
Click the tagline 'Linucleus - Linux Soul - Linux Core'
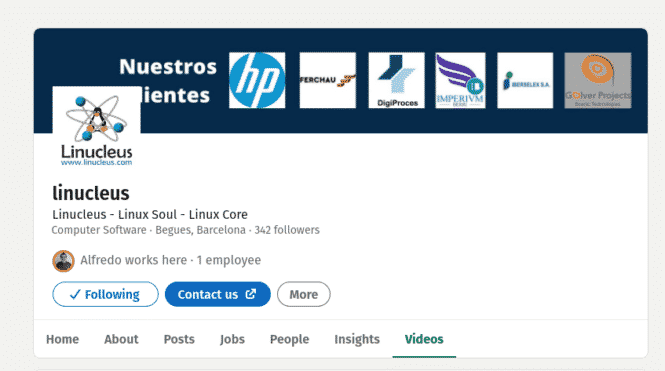click(x=150, y=215)
